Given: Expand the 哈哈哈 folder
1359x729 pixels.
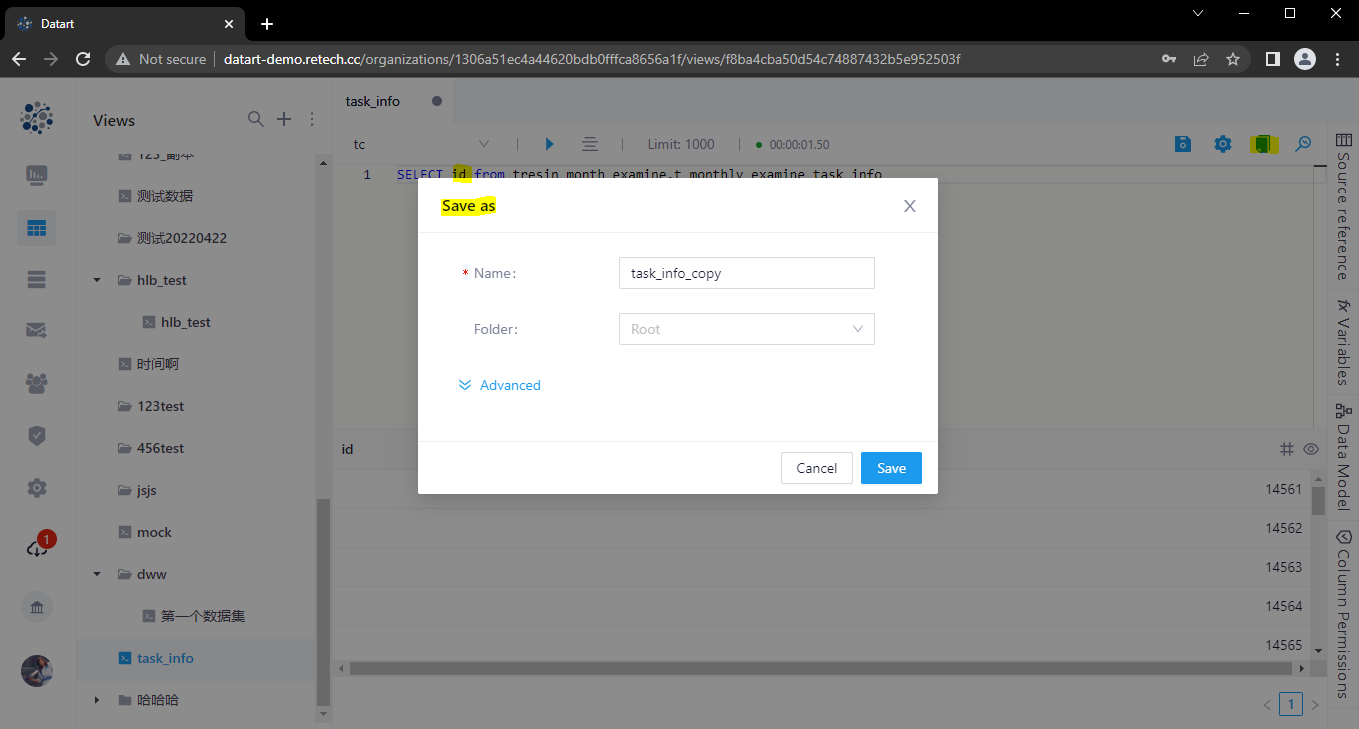Looking at the screenshot, I should click(97, 700).
